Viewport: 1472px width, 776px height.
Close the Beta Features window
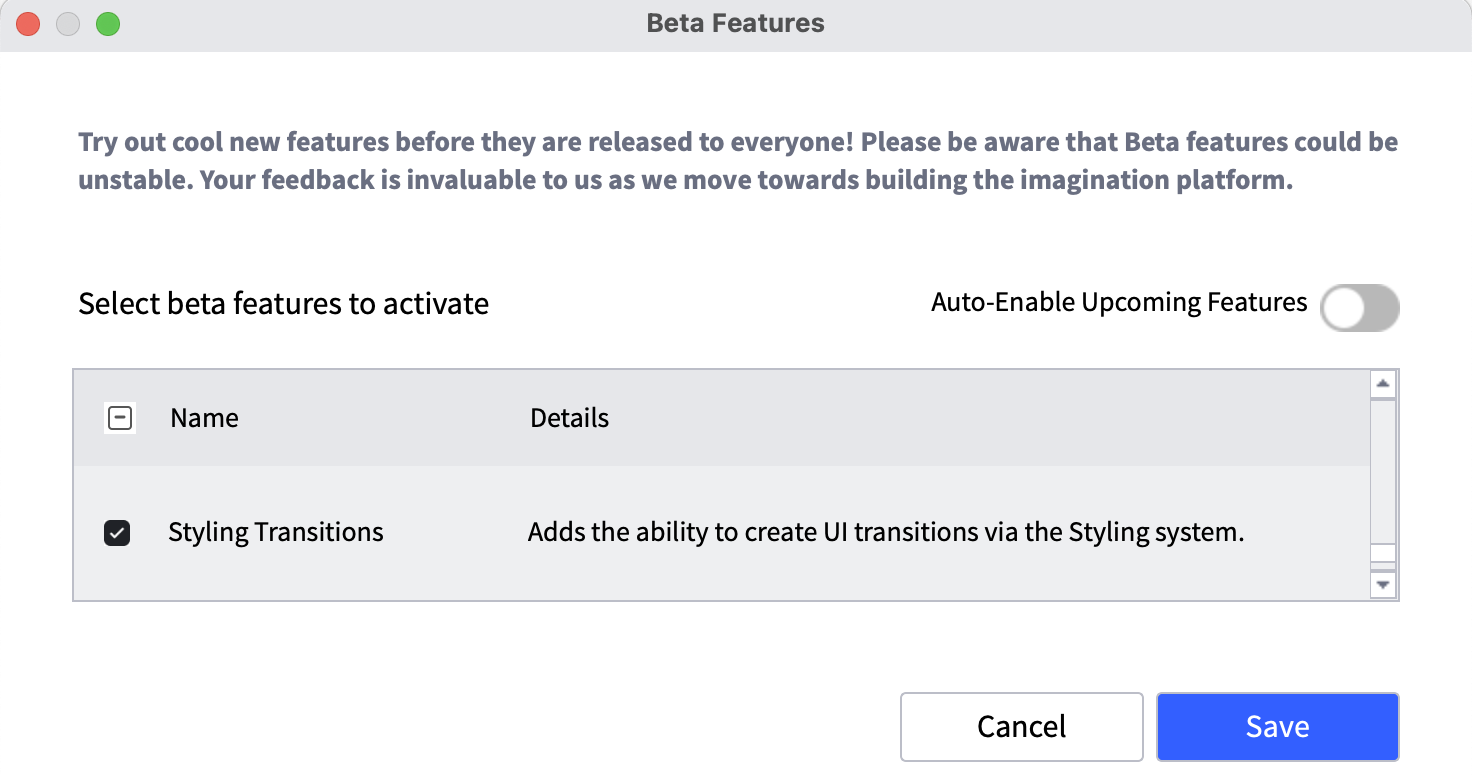pyautogui.click(x=28, y=24)
